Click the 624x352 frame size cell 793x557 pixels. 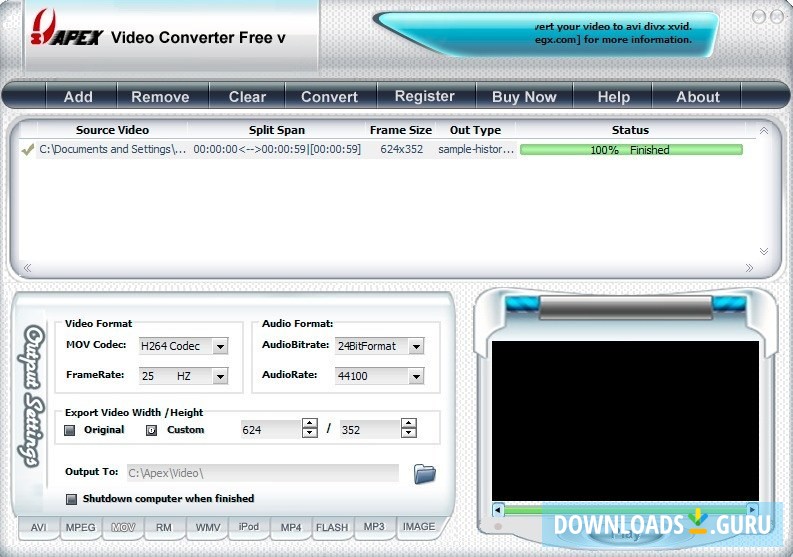pos(402,150)
